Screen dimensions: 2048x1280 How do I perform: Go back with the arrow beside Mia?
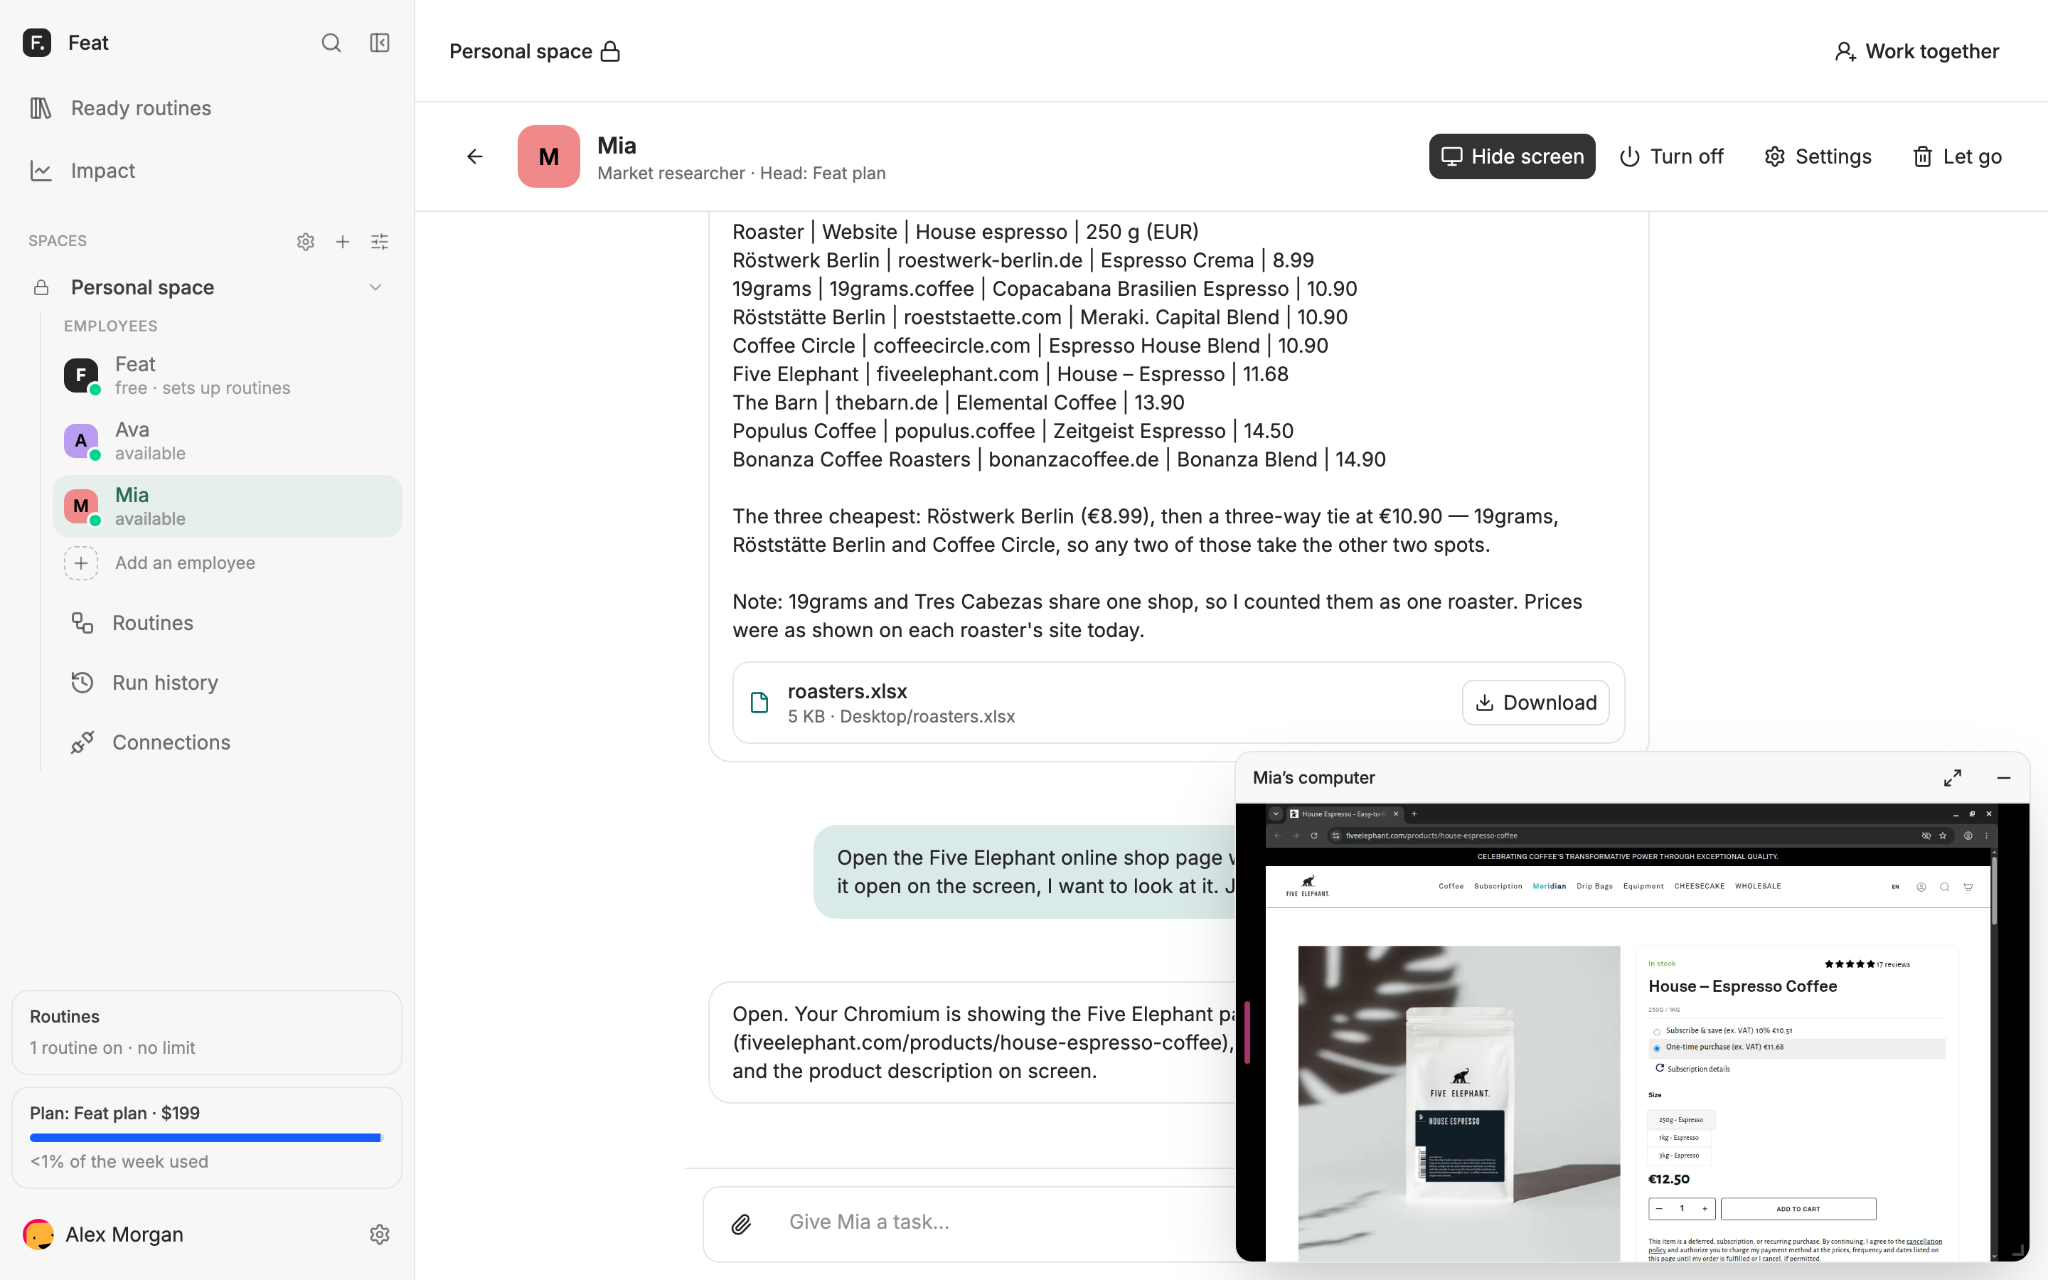coord(475,156)
